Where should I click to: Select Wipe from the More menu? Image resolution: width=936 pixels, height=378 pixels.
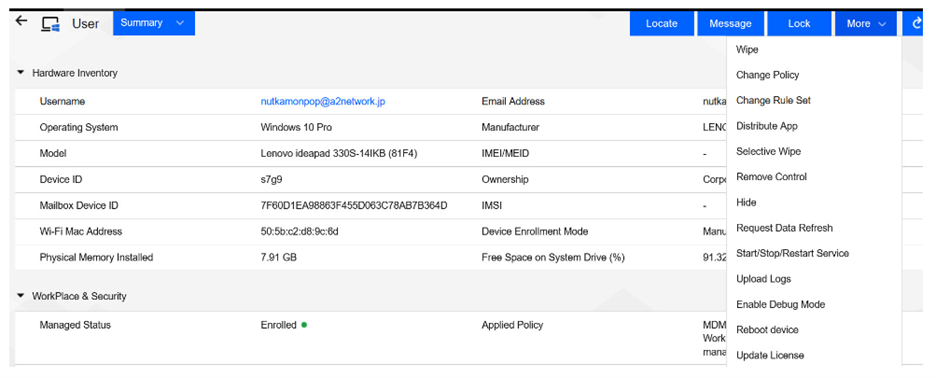point(747,50)
